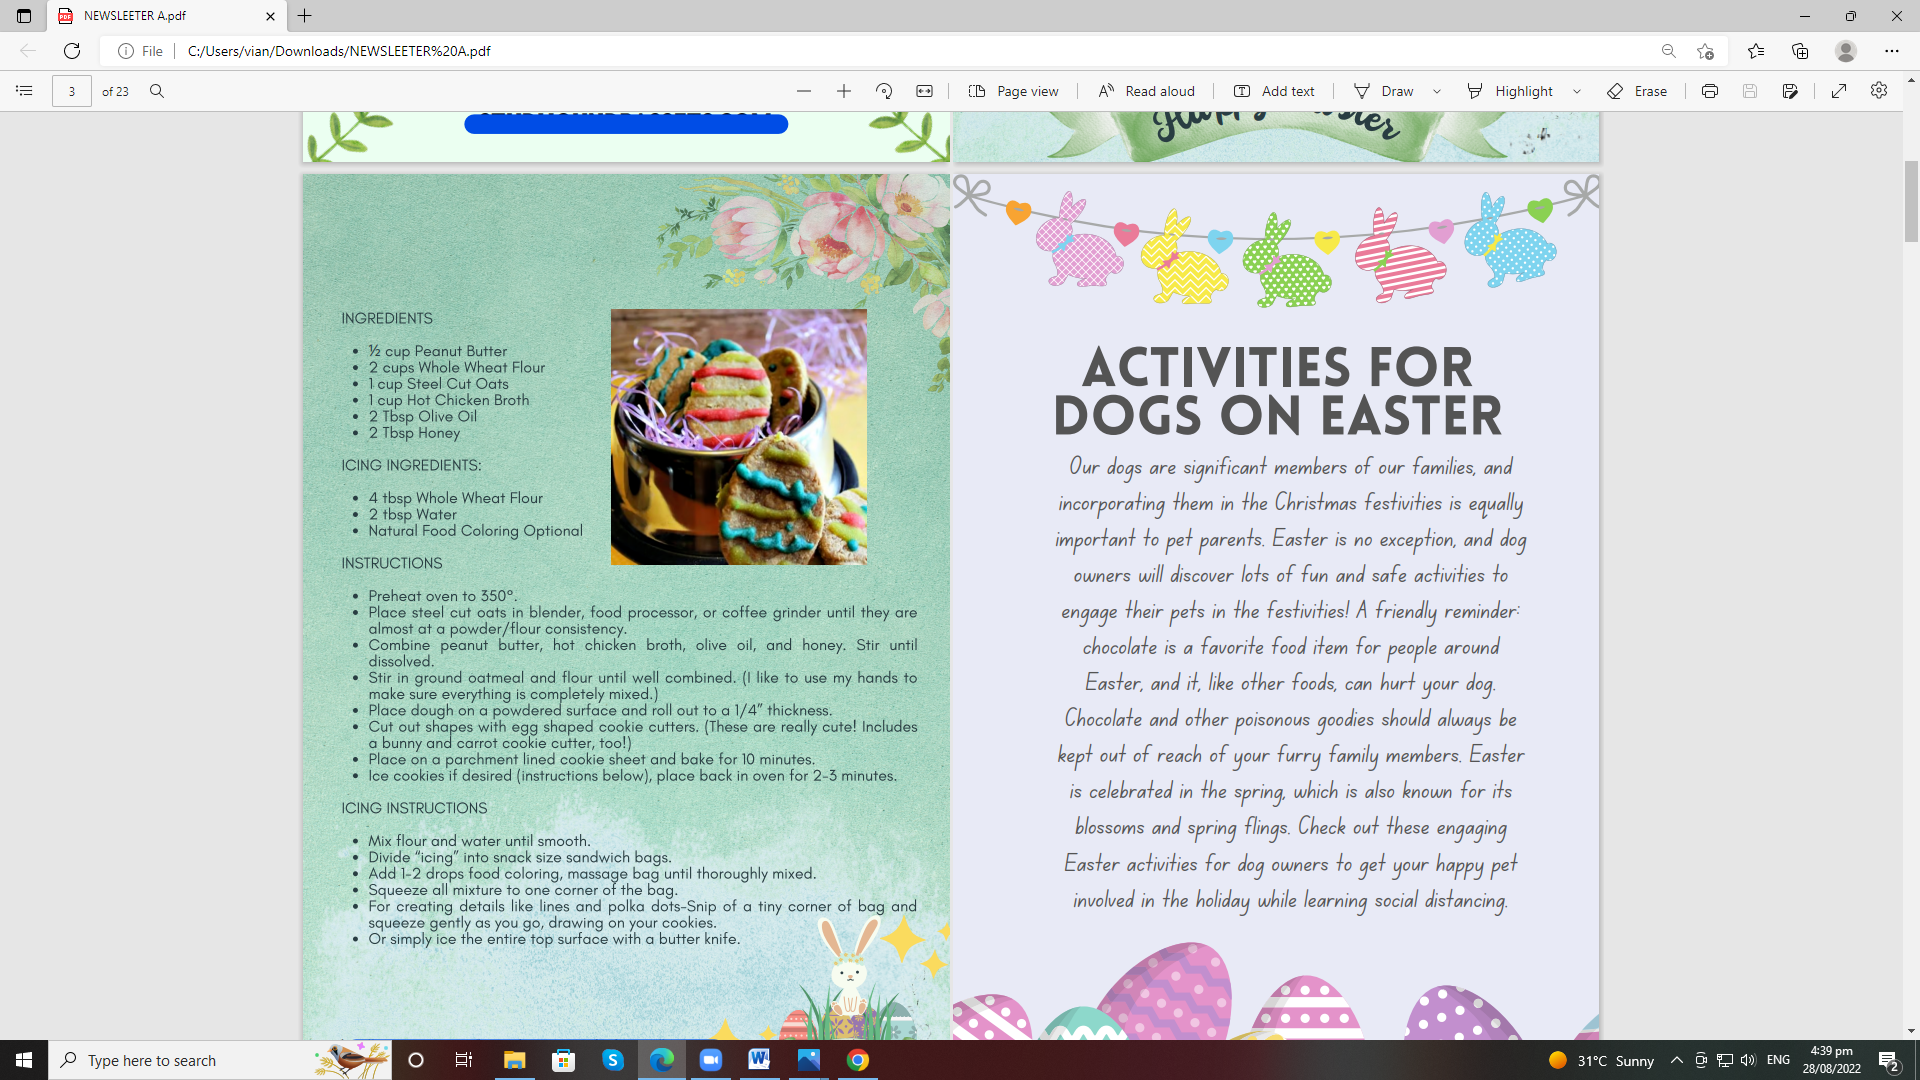Screen dimensions: 1920x1080
Task: Choose the Highlight tool
Action: pos(1521,91)
